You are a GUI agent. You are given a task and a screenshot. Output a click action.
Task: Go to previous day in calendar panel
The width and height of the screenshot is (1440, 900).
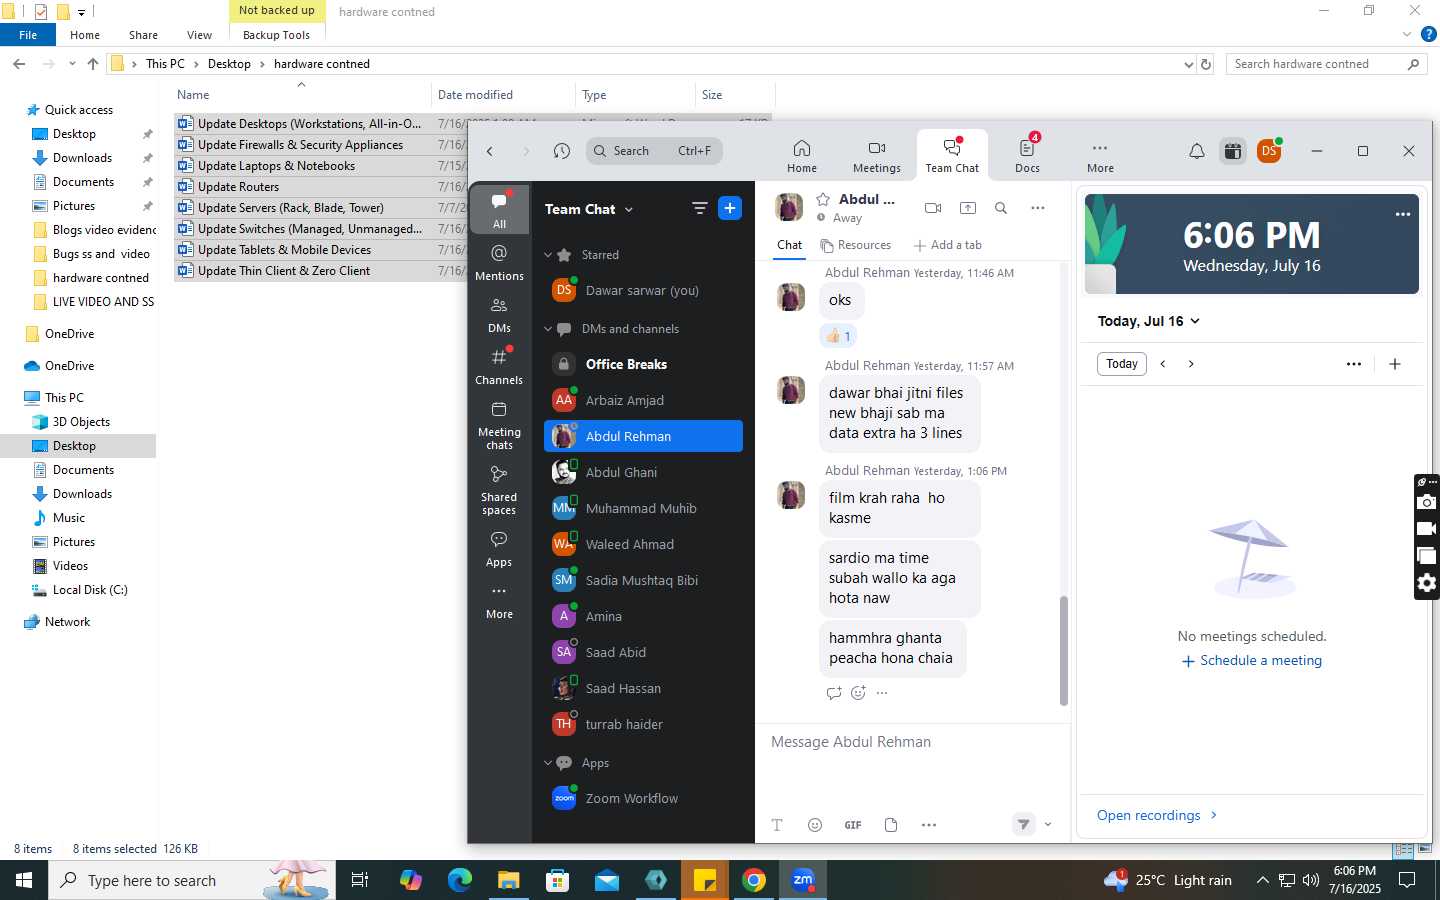click(x=1163, y=364)
